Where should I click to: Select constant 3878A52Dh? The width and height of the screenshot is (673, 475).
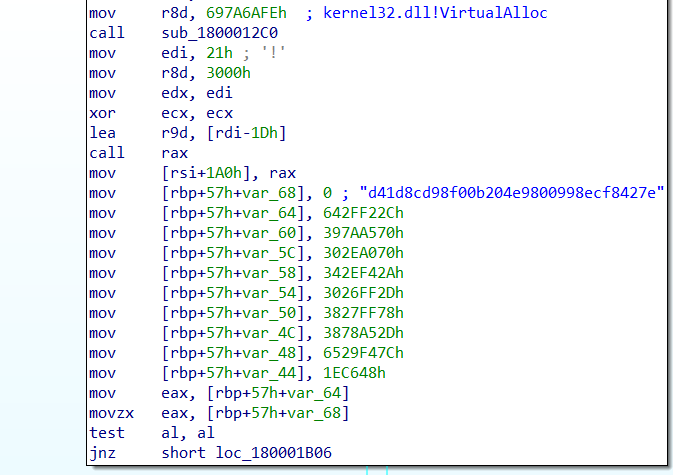(x=363, y=333)
